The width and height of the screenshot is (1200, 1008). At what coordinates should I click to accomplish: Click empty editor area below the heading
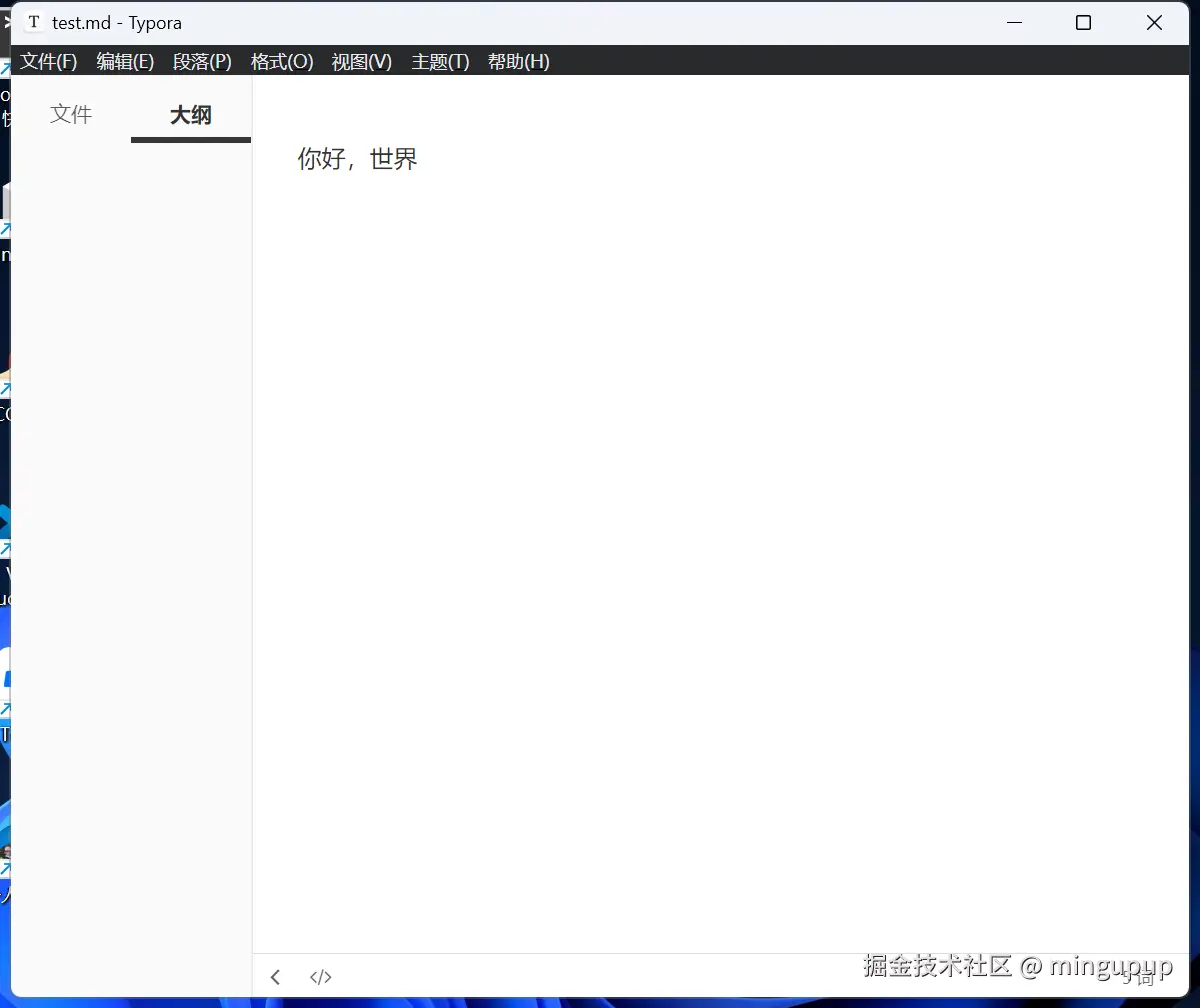click(700, 500)
